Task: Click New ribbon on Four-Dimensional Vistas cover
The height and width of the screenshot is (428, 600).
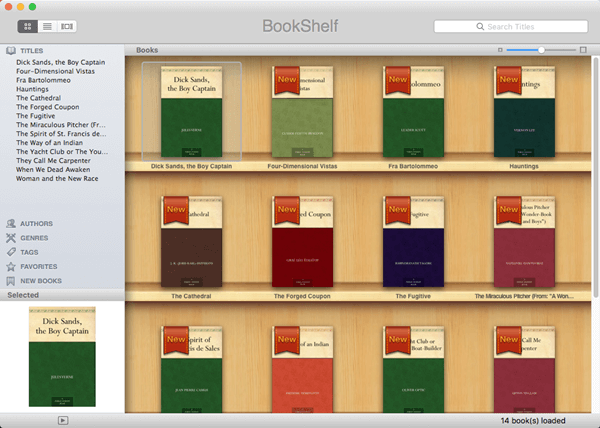Action: point(287,80)
